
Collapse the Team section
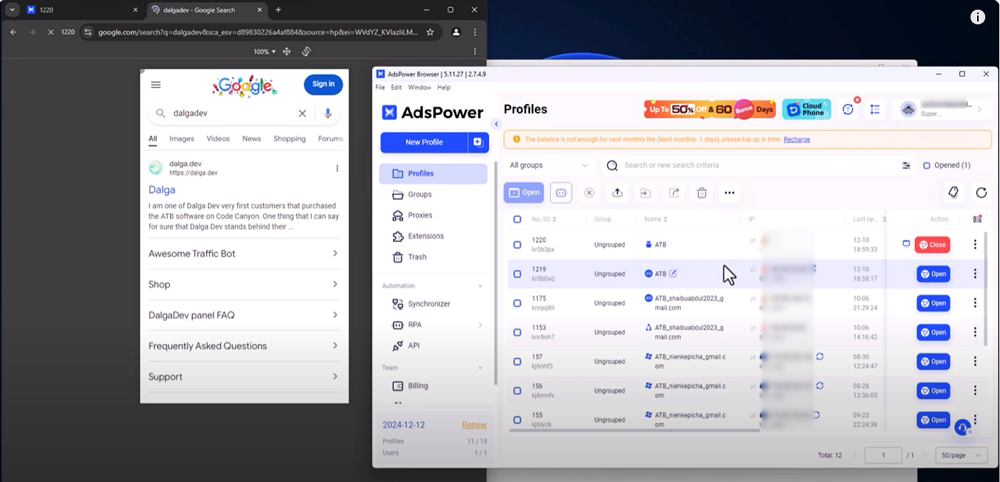click(480, 368)
